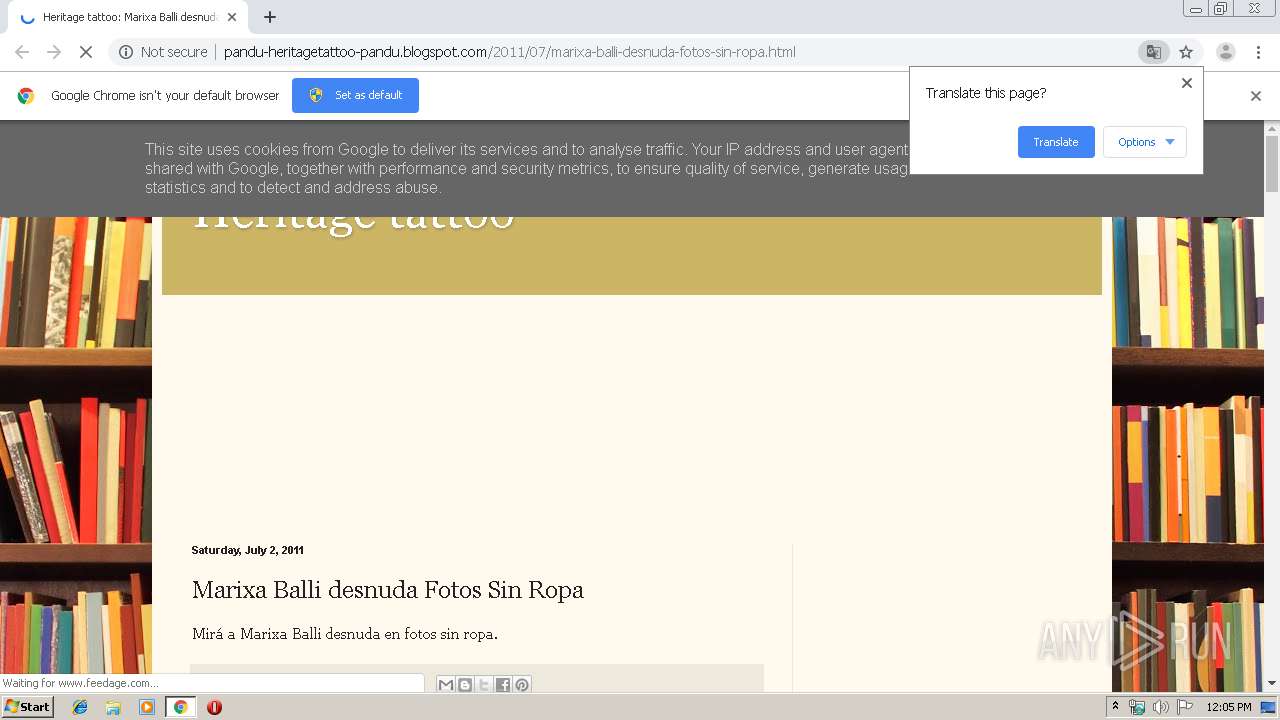Open the Chrome profile avatar
The width and height of the screenshot is (1280, 720).
pyautogui.click(x=1225, y=52)
